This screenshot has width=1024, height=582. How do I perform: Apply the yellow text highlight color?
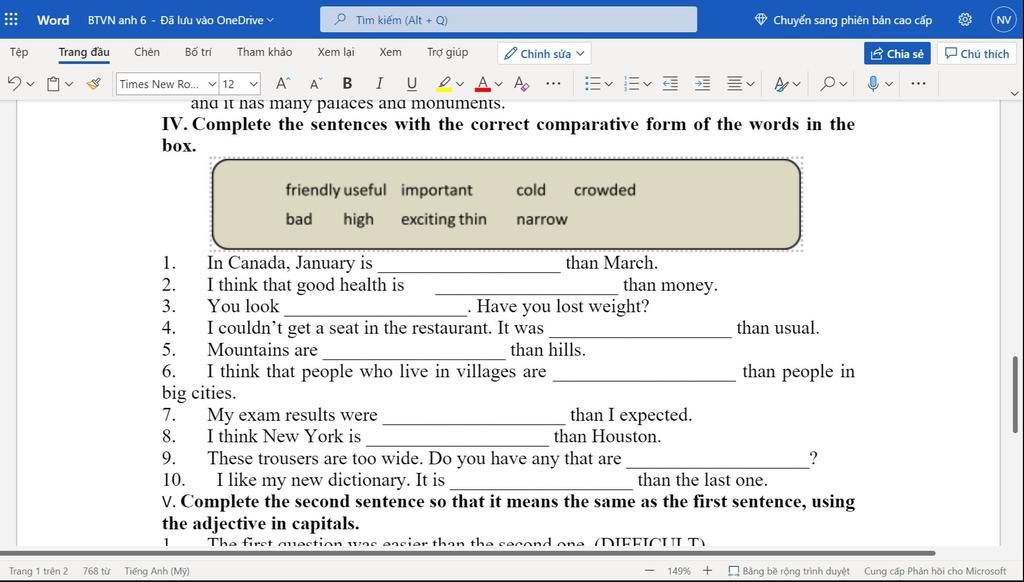pyautogui.click(x=444, y=84)
